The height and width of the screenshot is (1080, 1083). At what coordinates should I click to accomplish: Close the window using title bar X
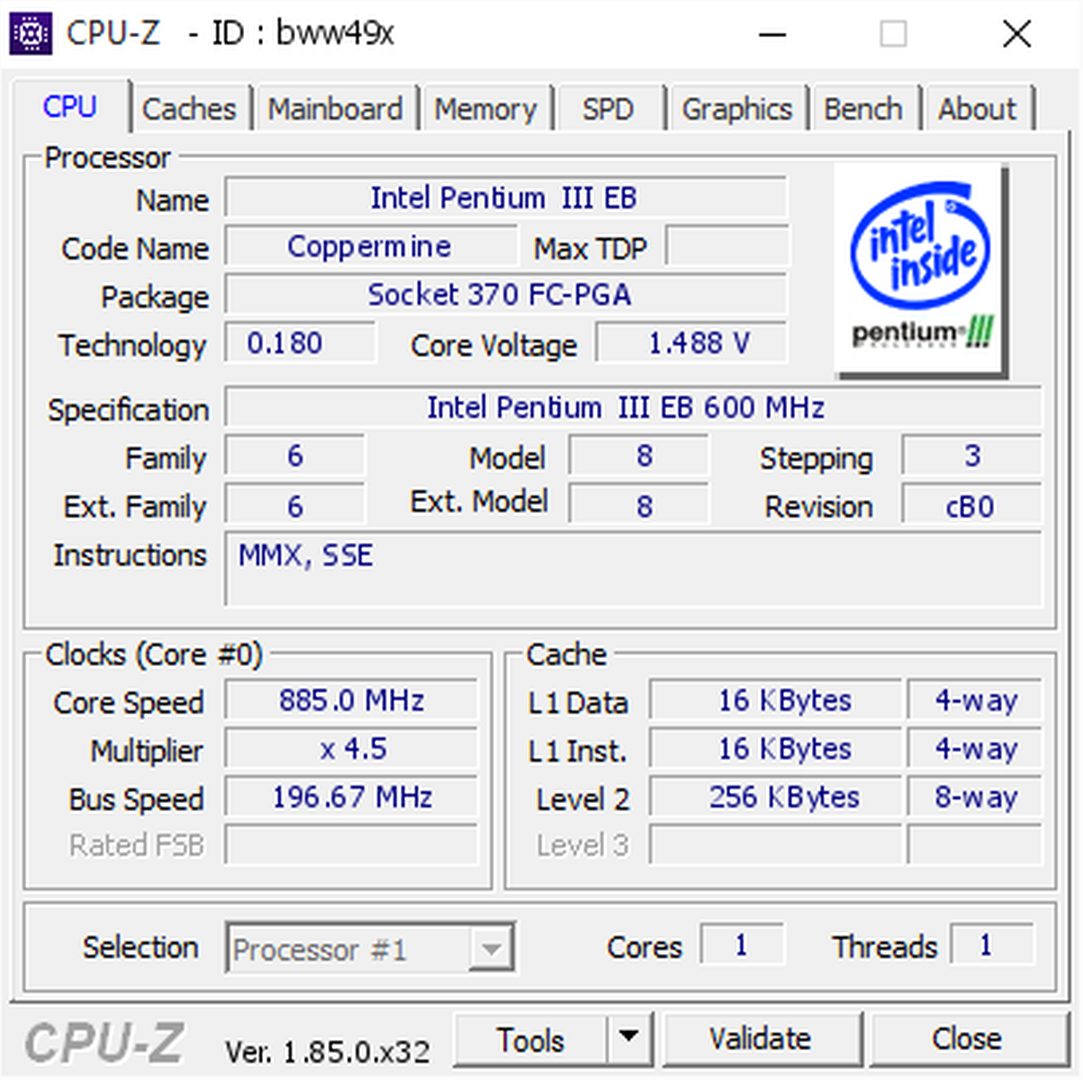pyautogui.click(x=1016, y=34)
